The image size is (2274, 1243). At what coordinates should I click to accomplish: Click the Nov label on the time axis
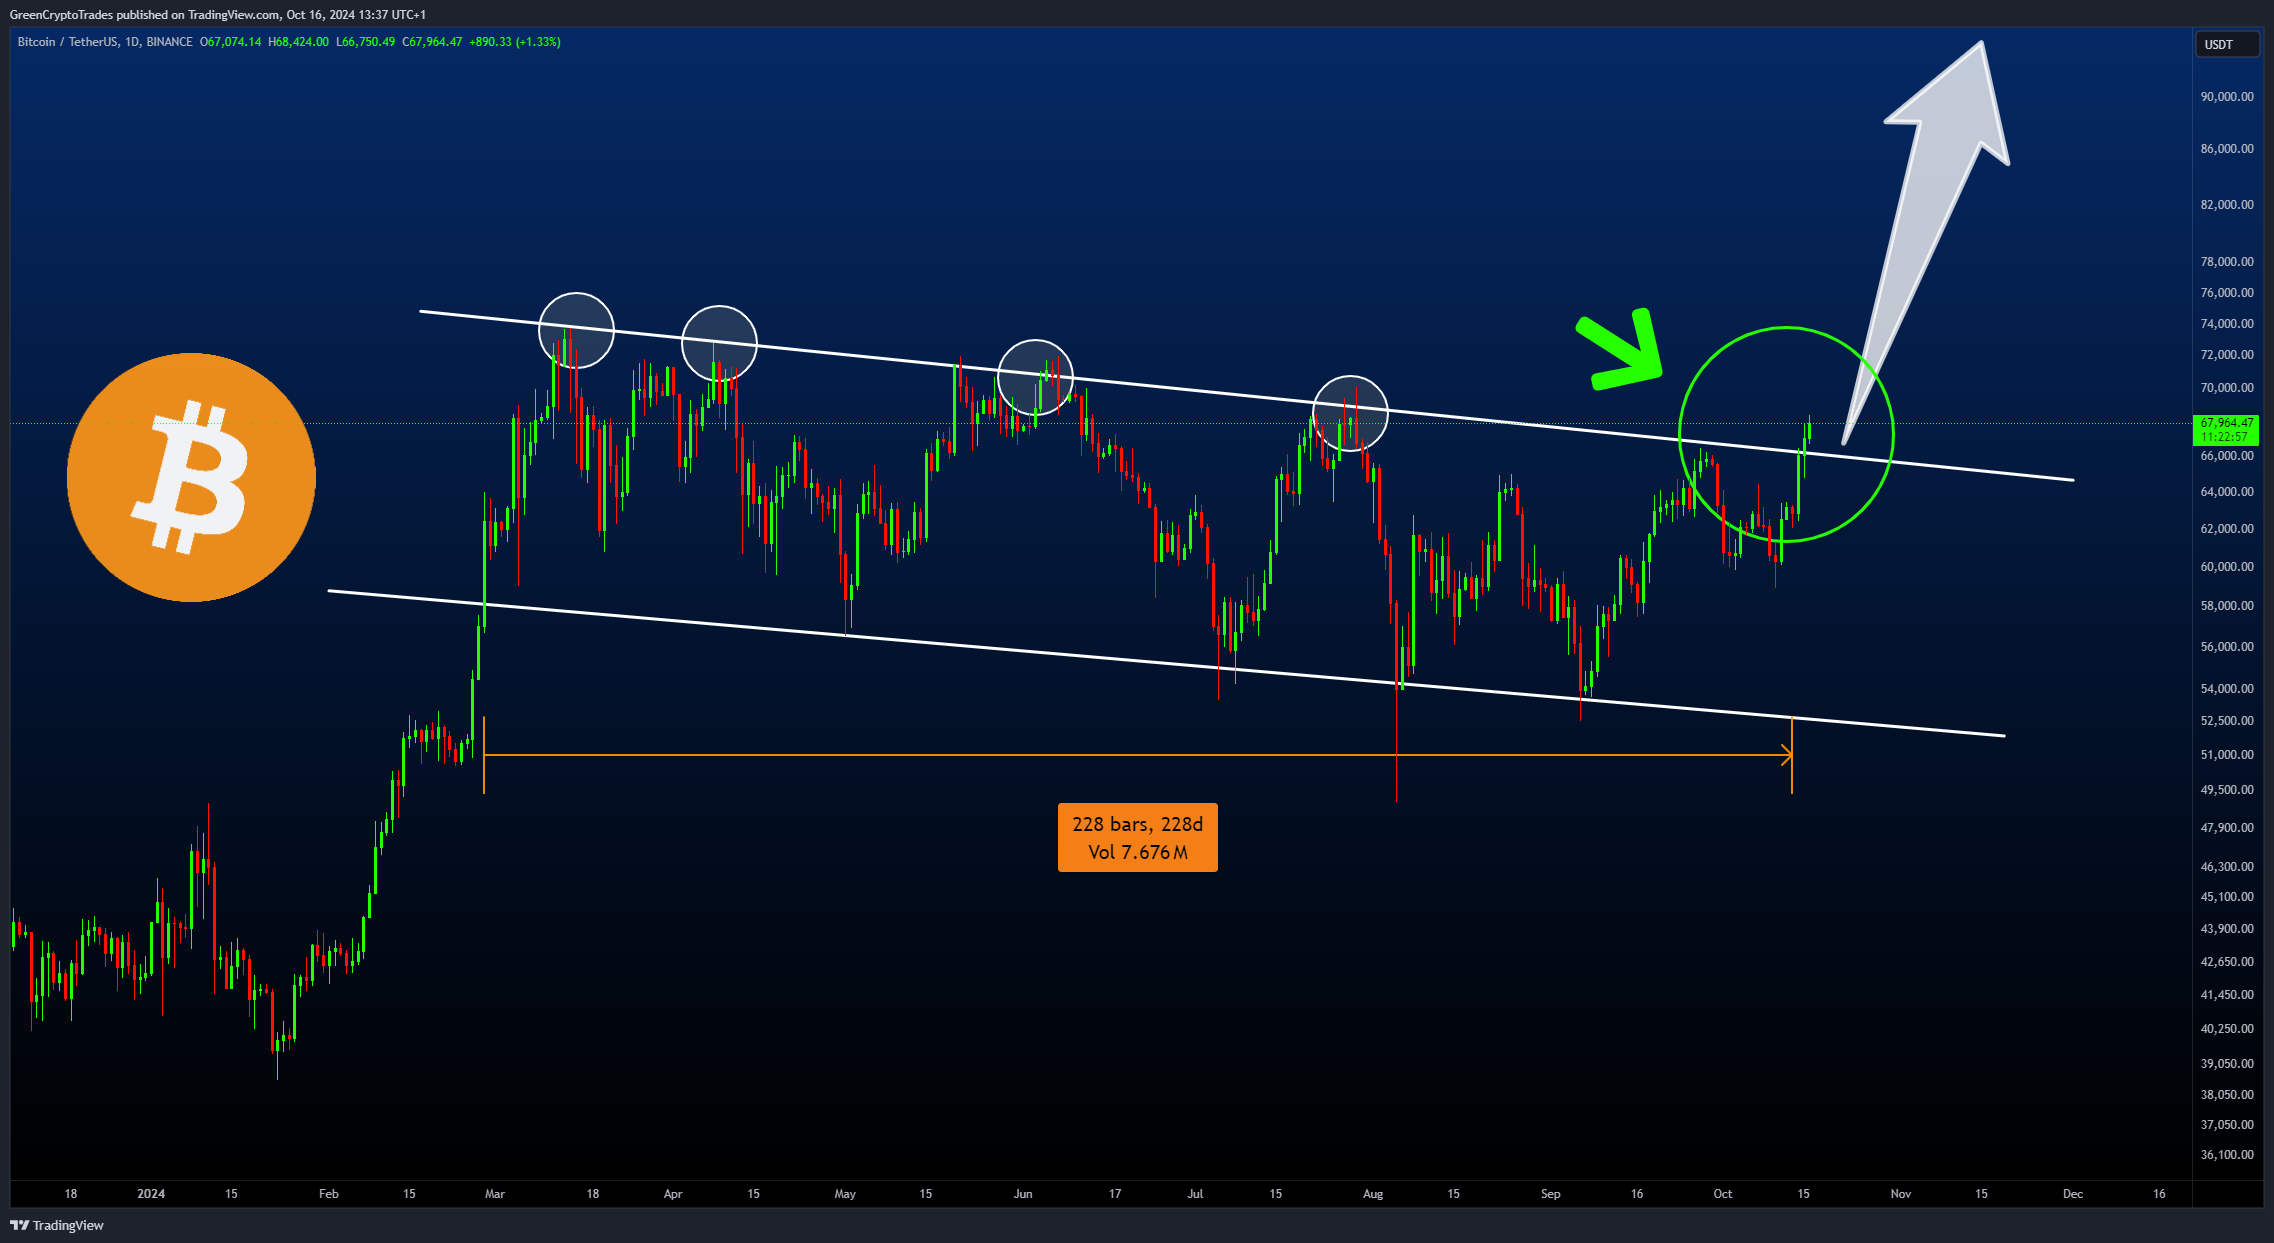tap(1901, 1194)
